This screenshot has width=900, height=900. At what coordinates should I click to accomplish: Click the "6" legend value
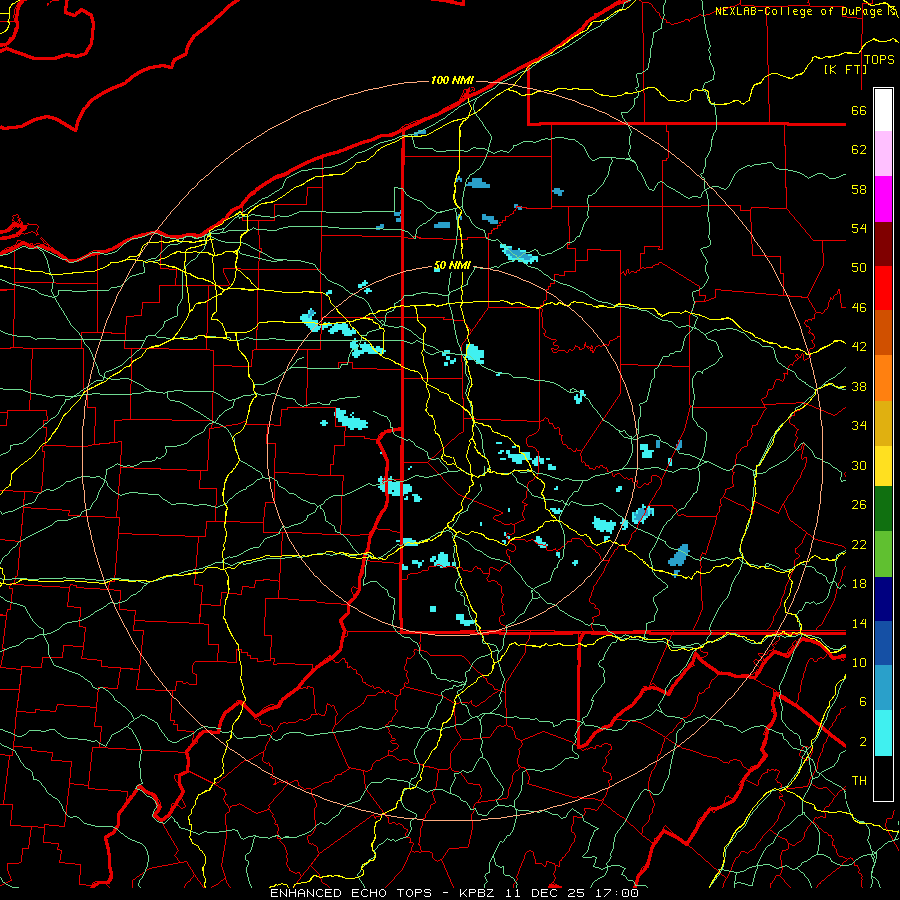(x=862, y=701)
